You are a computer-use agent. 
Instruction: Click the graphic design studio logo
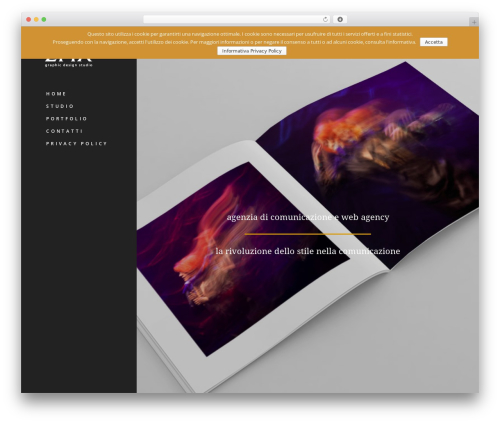pyautogui.click(x=69, y=63)
